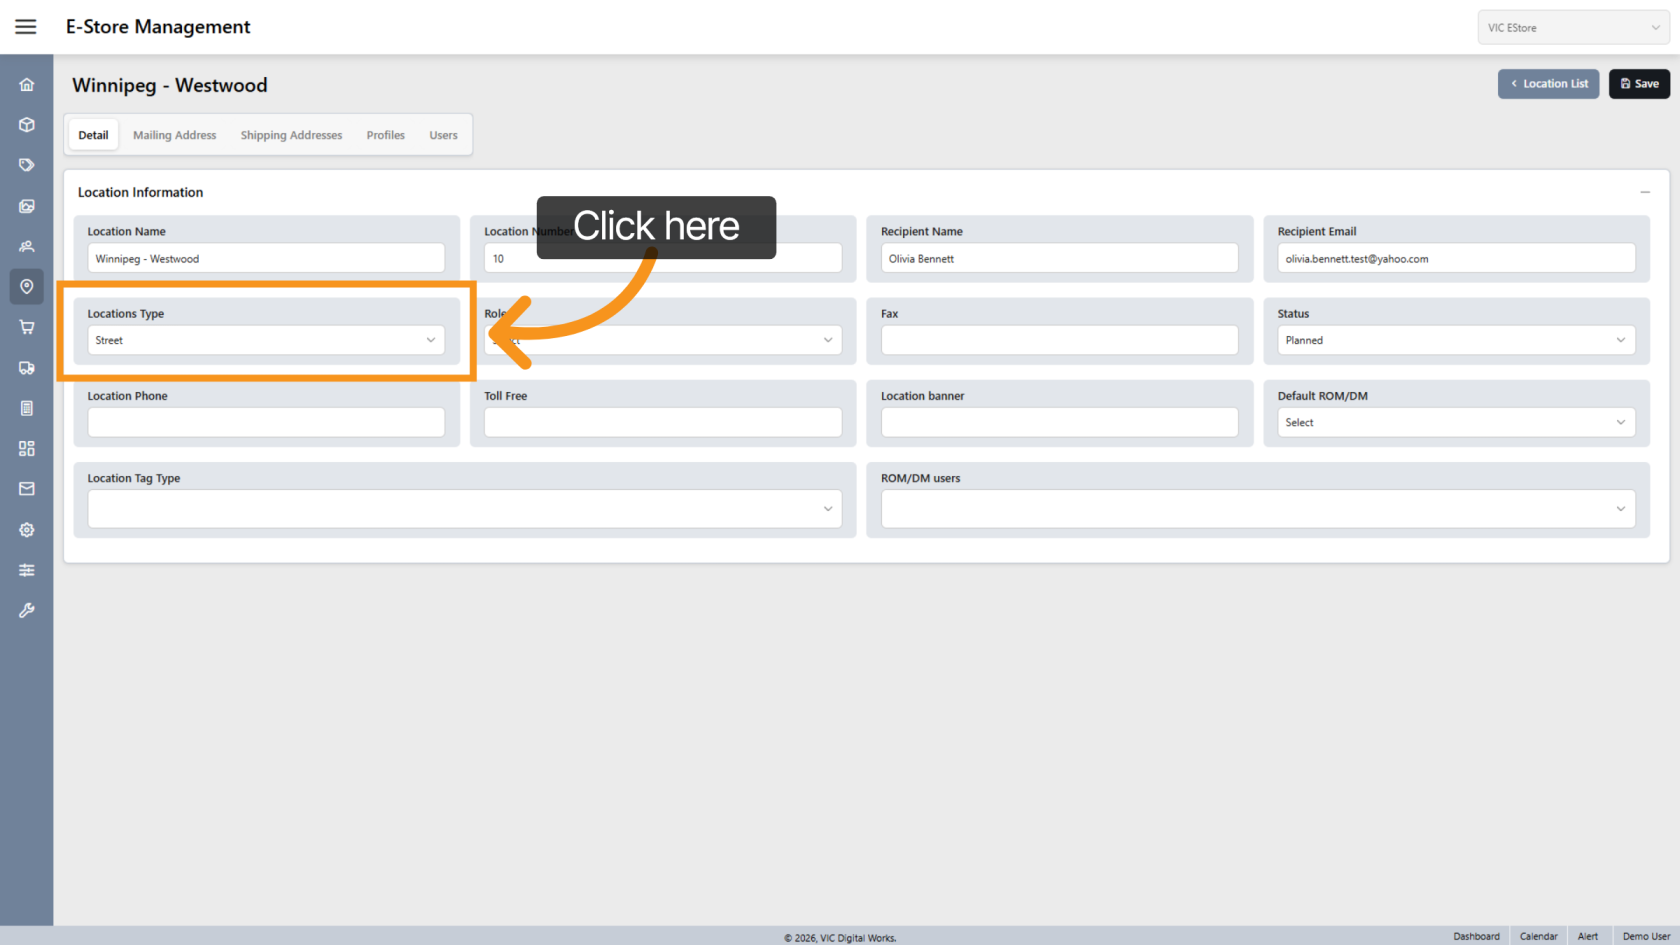Expand the Status dropdown showing Planned

(1455, 340)
